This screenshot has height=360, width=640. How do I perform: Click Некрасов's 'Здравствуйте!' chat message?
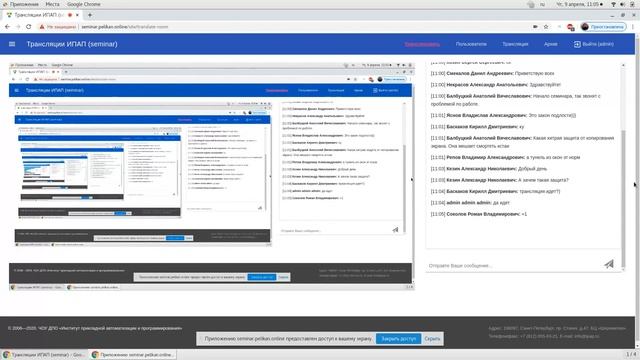[496, 85]
